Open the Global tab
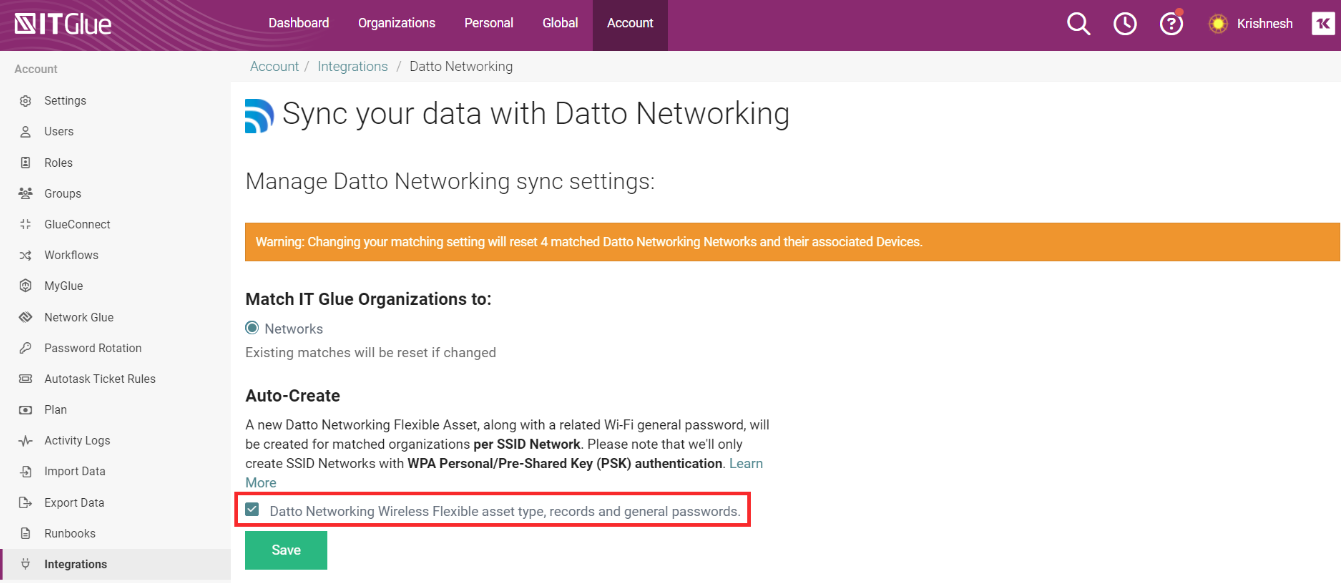Screen dimensions: 1342x583 coord(560,23)
